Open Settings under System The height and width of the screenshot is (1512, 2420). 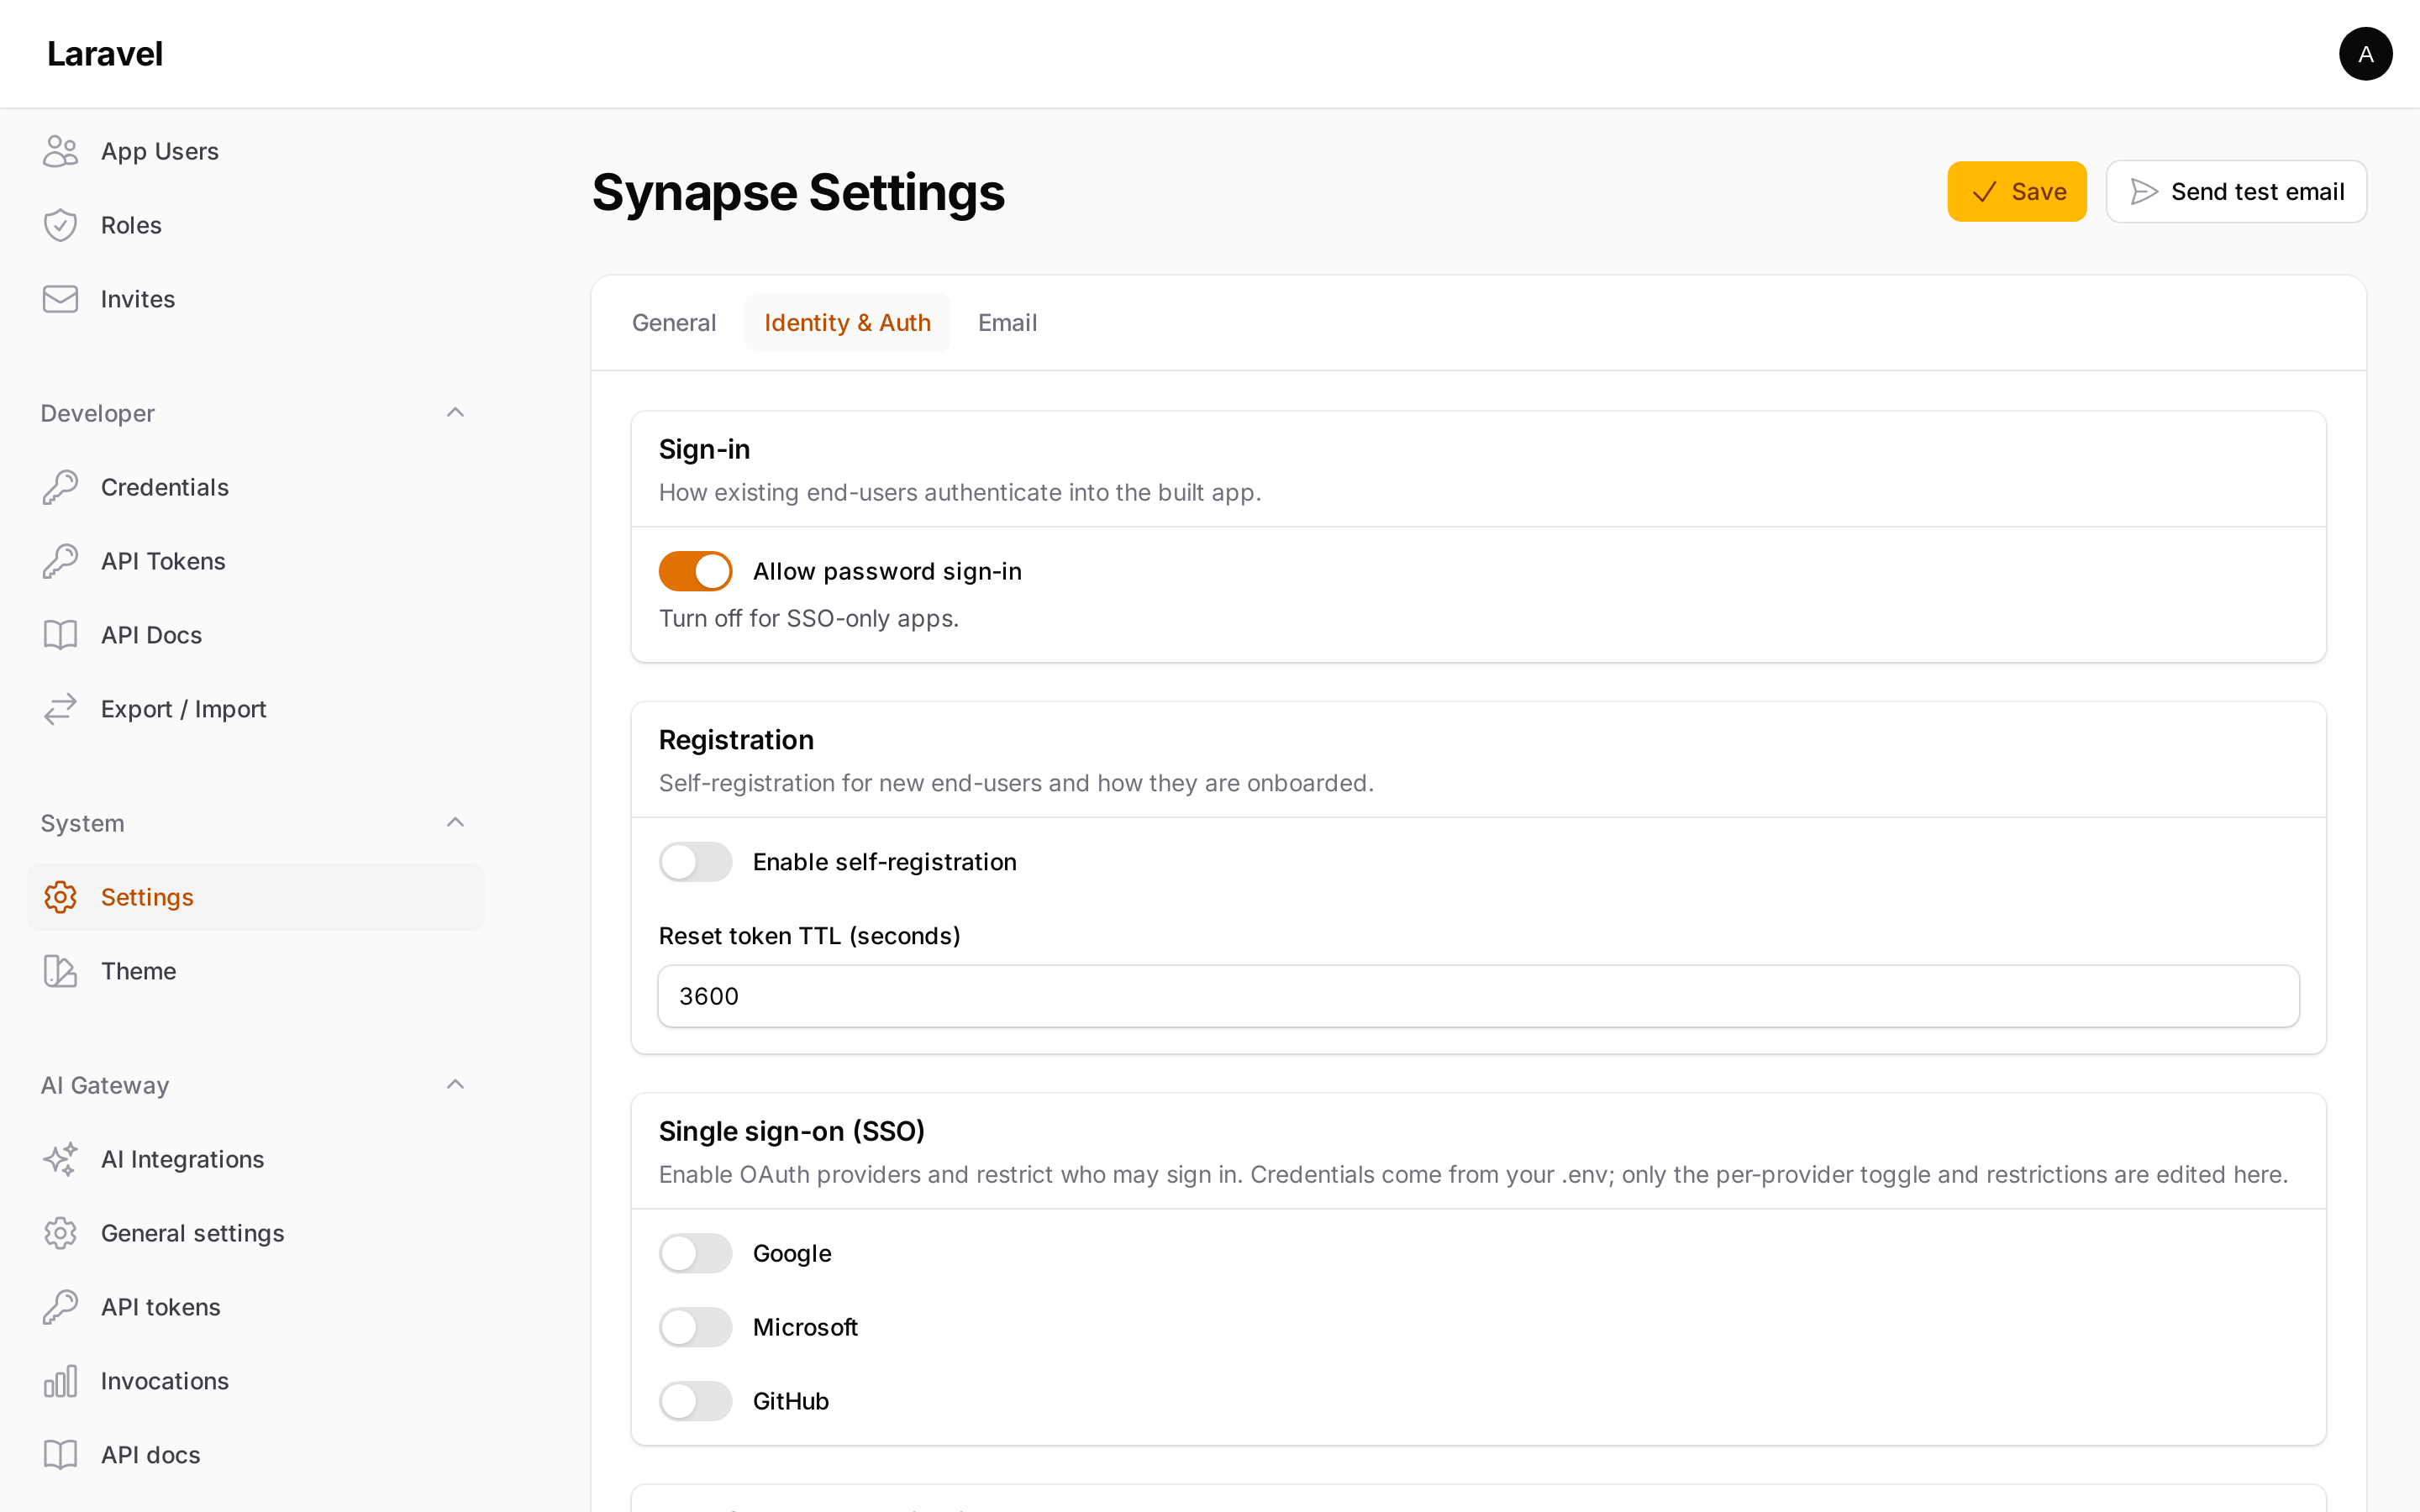[255, 897]
